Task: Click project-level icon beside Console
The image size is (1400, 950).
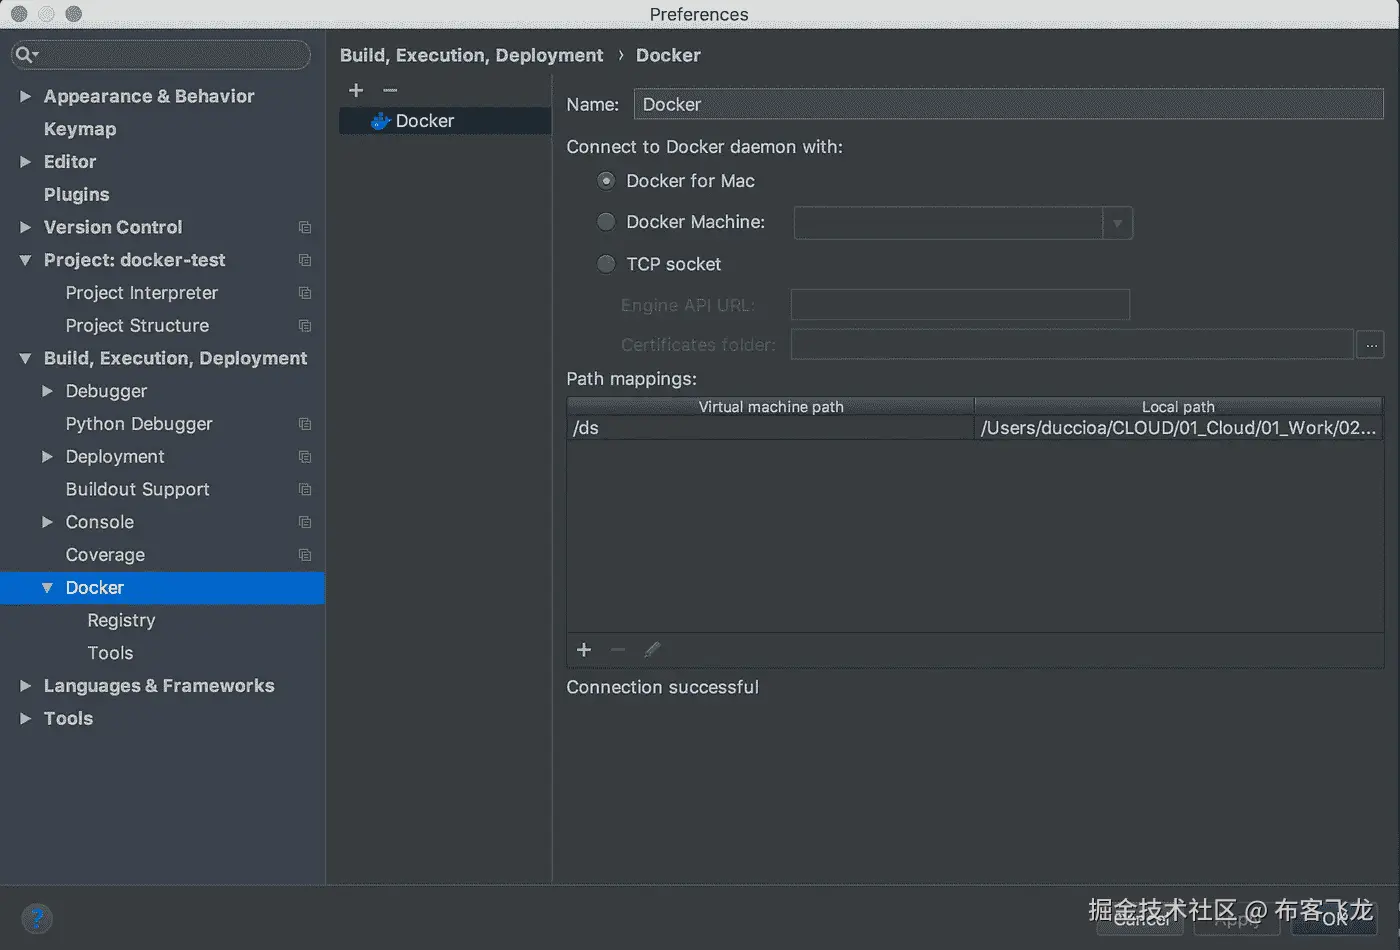Action: pos(305,522)
